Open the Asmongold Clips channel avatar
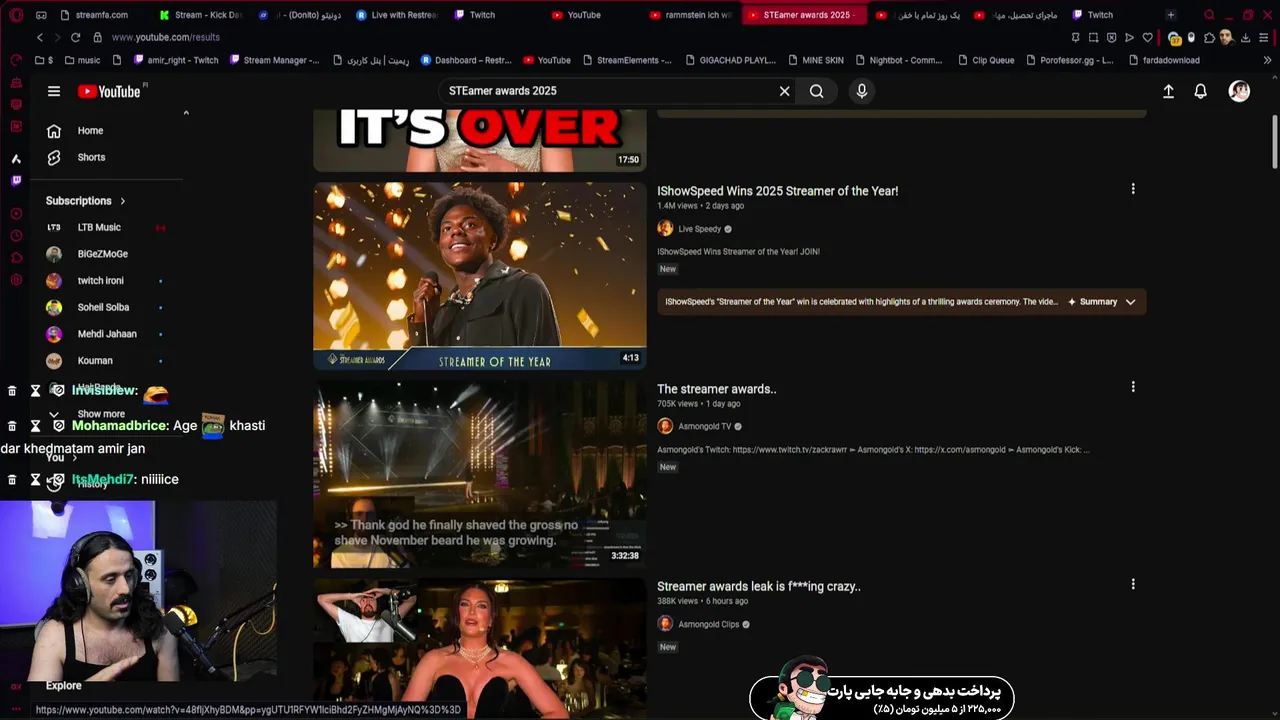The image size is (1280, 720). point(665,624)
